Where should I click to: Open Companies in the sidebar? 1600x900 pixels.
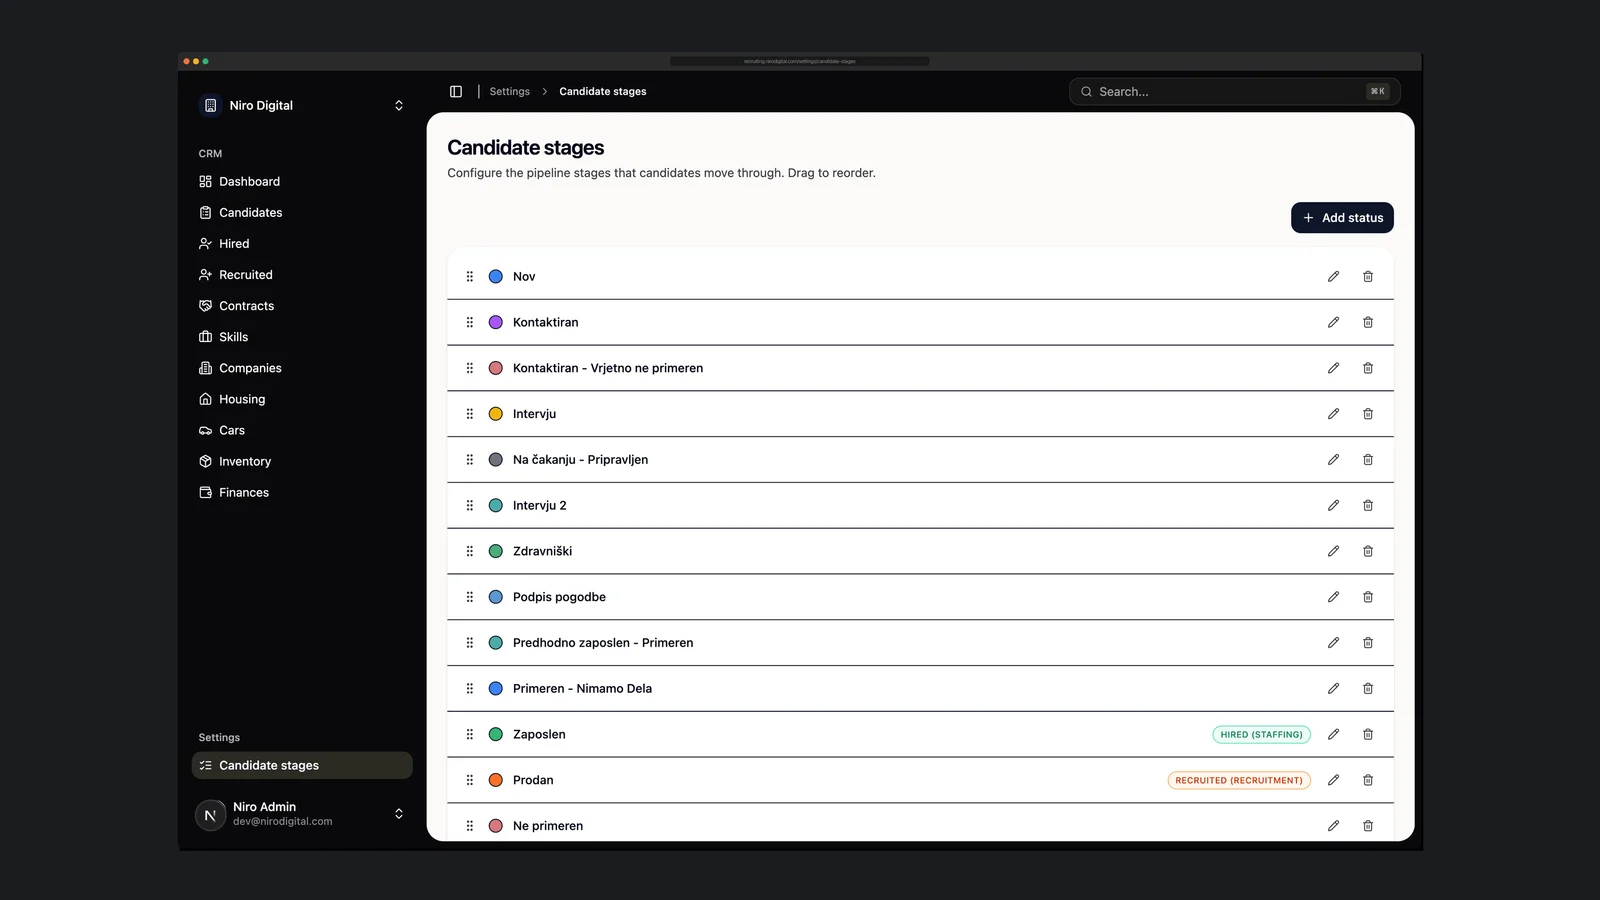[x=302, y=367]
